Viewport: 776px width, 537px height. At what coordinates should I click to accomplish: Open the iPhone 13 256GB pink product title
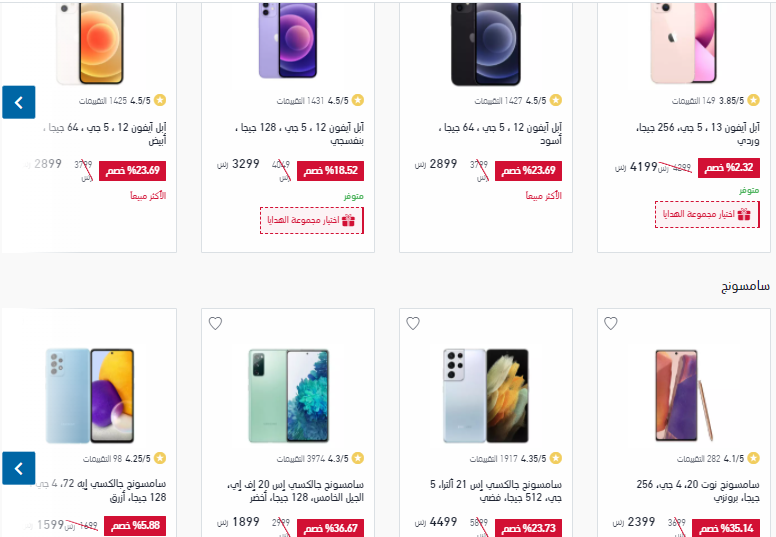pos(698,134)
